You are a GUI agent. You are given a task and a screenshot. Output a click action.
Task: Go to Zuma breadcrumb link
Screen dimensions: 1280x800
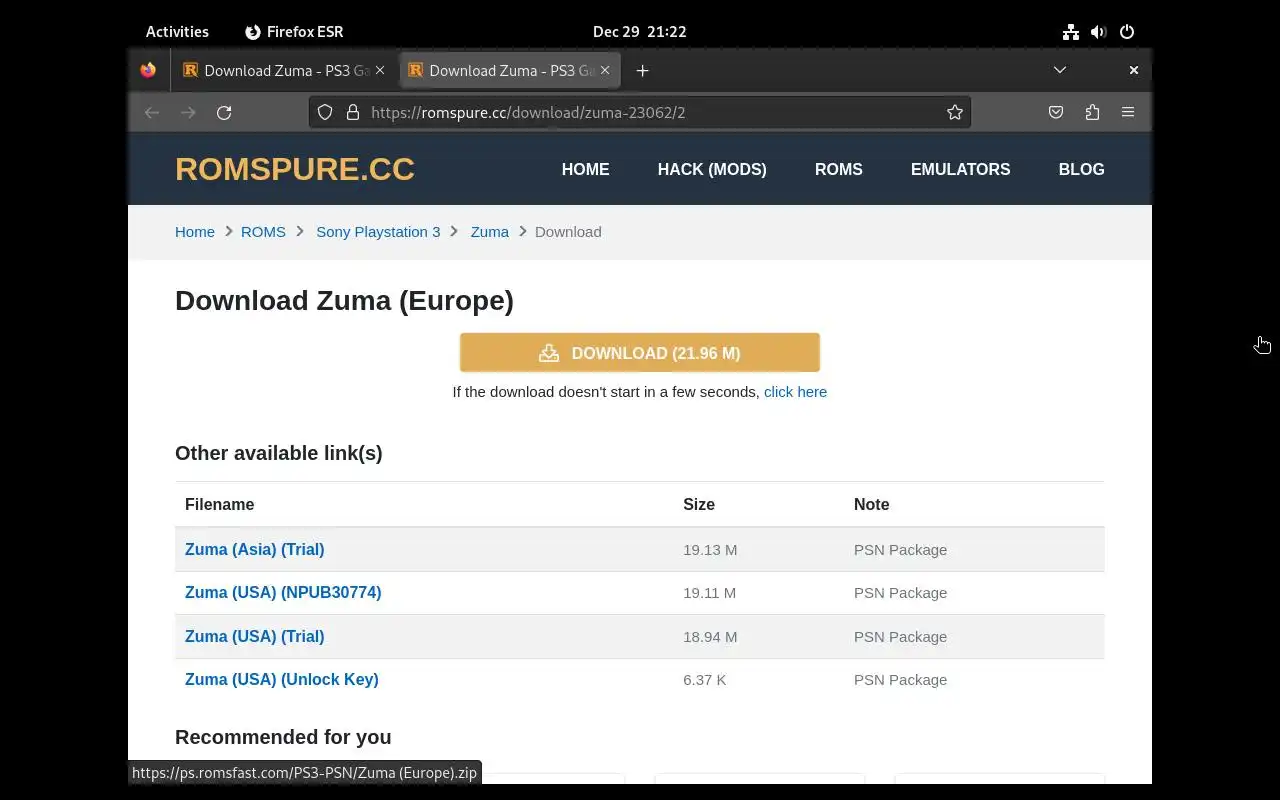coord(490,231)
